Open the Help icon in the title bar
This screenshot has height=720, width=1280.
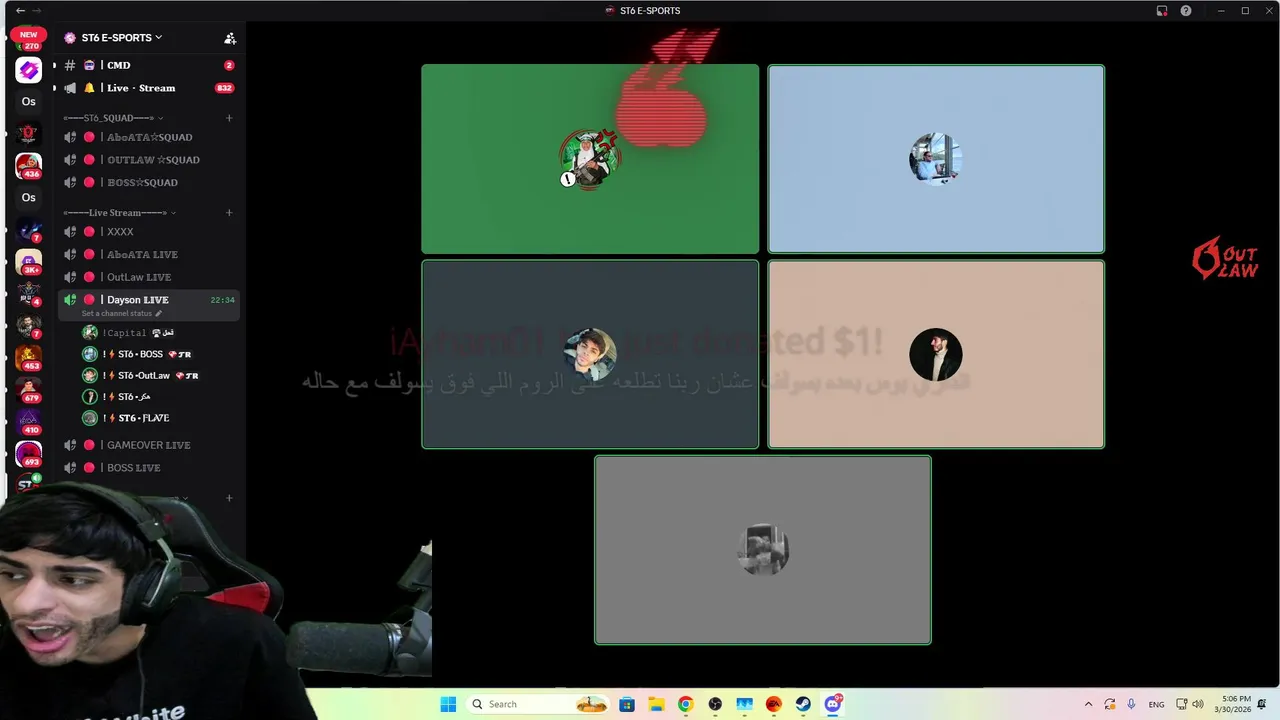pos(1186,11)
